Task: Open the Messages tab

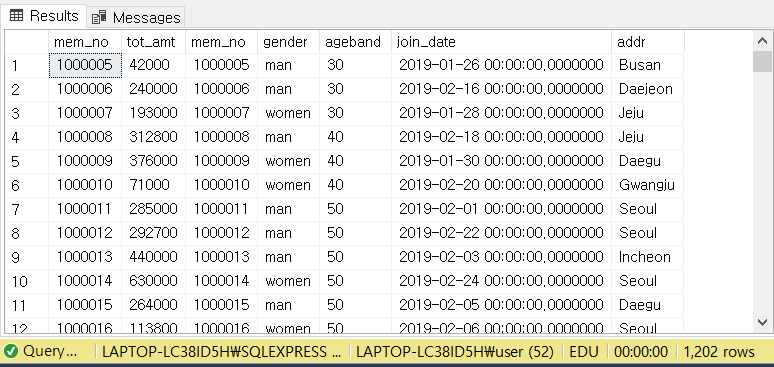Action: (136, 17)
